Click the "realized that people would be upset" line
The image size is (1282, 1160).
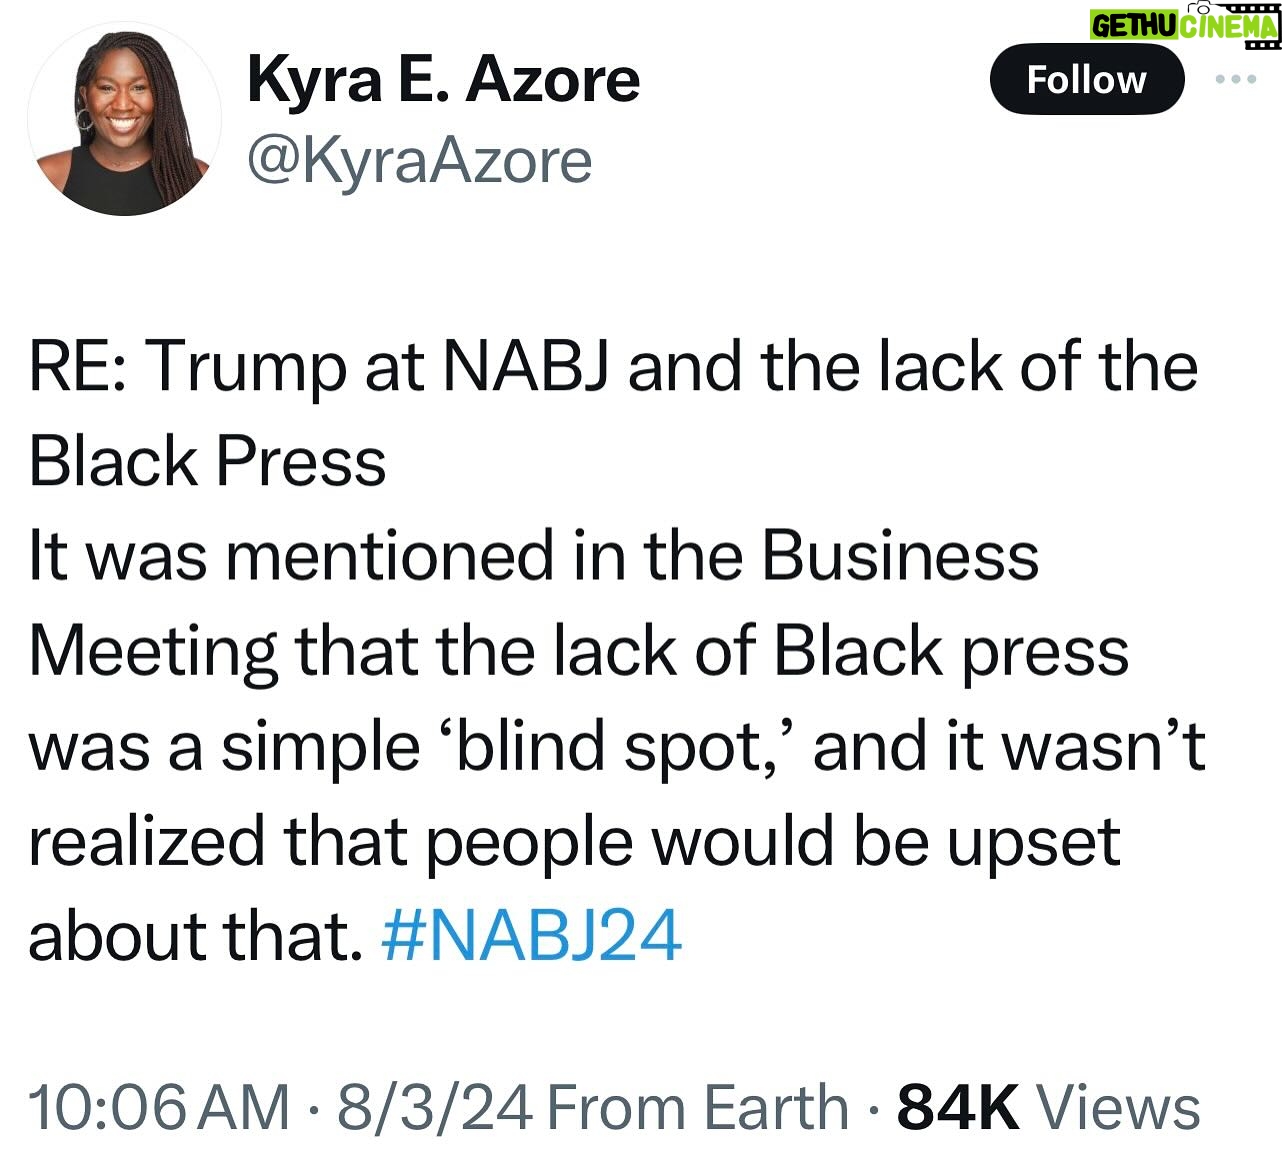click(573, 842)
